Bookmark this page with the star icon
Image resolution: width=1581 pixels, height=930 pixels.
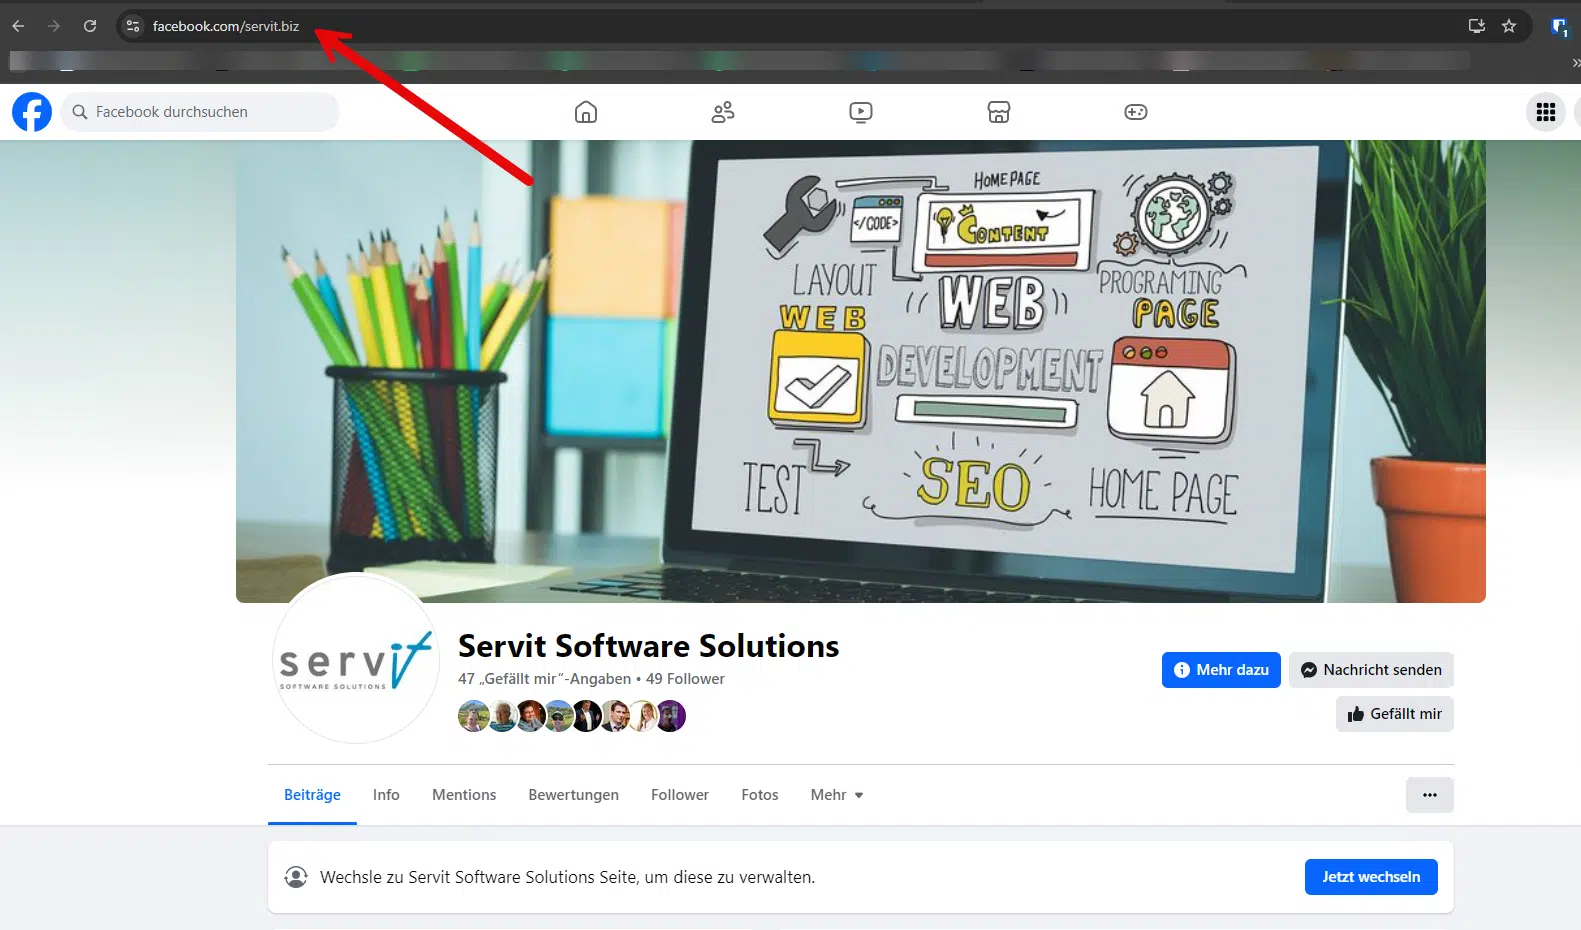coord(1509,26)
